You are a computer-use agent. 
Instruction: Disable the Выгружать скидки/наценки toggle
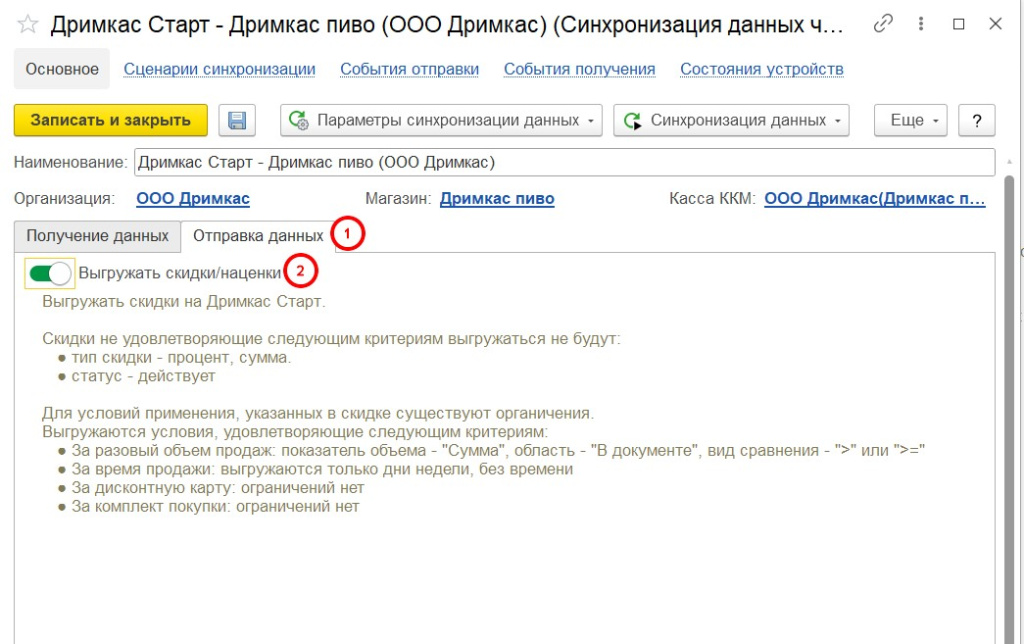click(49, 272)
